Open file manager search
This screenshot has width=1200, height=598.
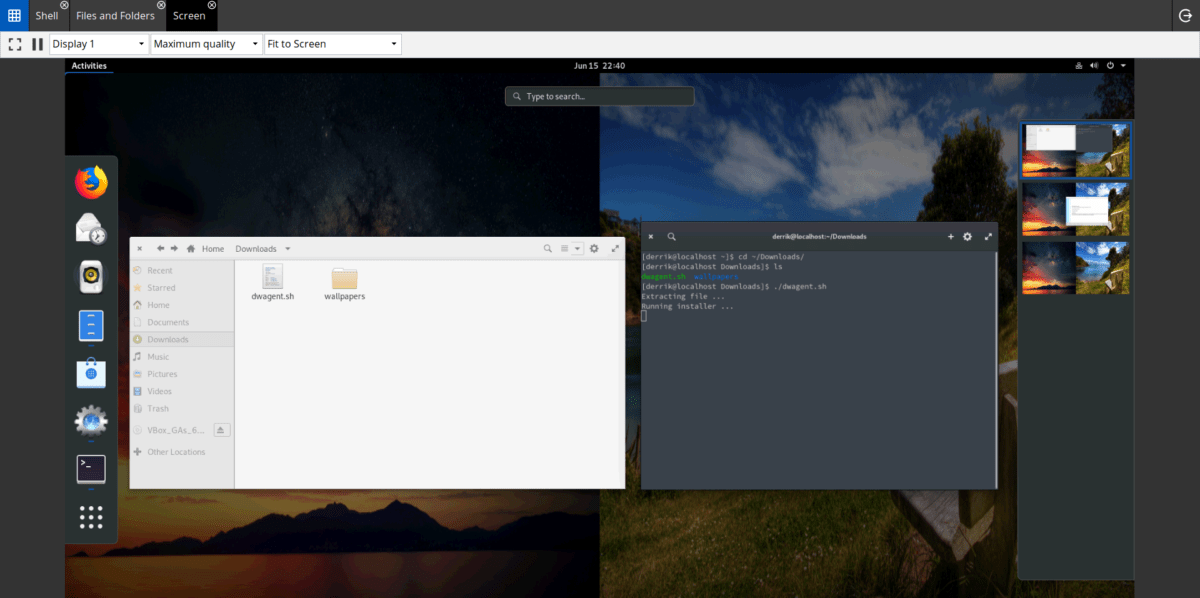[547, 248]
